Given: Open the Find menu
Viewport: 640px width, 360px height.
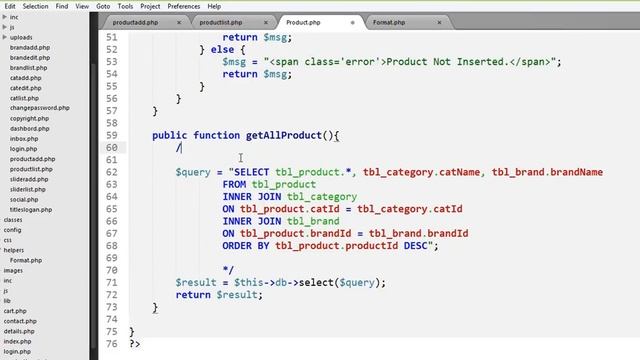Looking at the screenshot, I should 62,7.
